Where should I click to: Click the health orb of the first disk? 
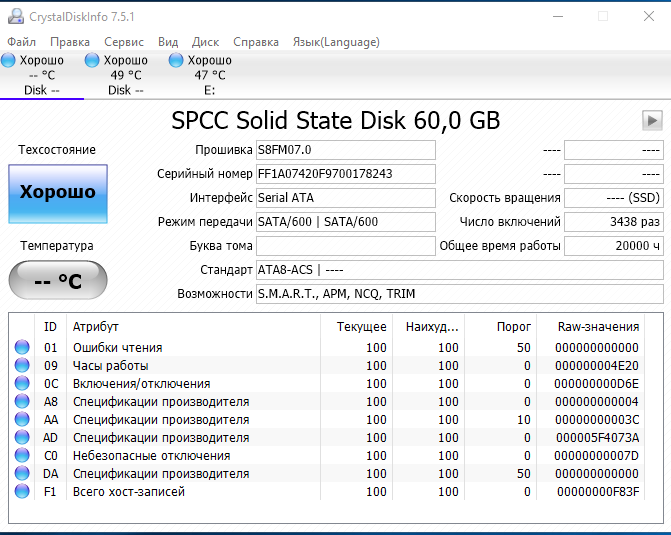tap(9, 61)
